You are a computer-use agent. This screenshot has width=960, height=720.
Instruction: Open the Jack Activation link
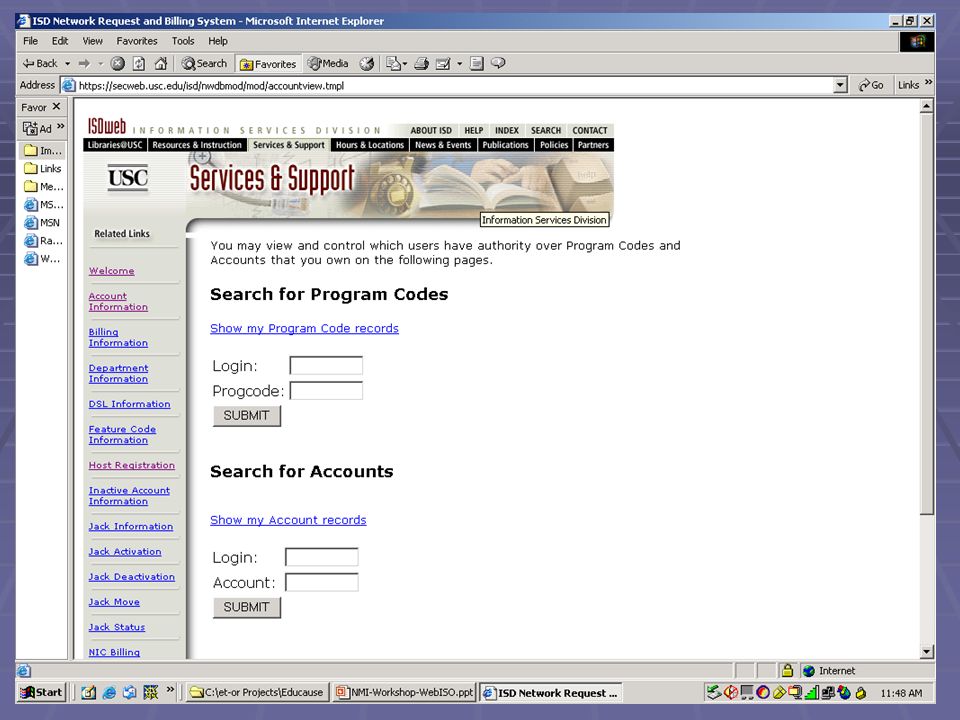[125, 552]
